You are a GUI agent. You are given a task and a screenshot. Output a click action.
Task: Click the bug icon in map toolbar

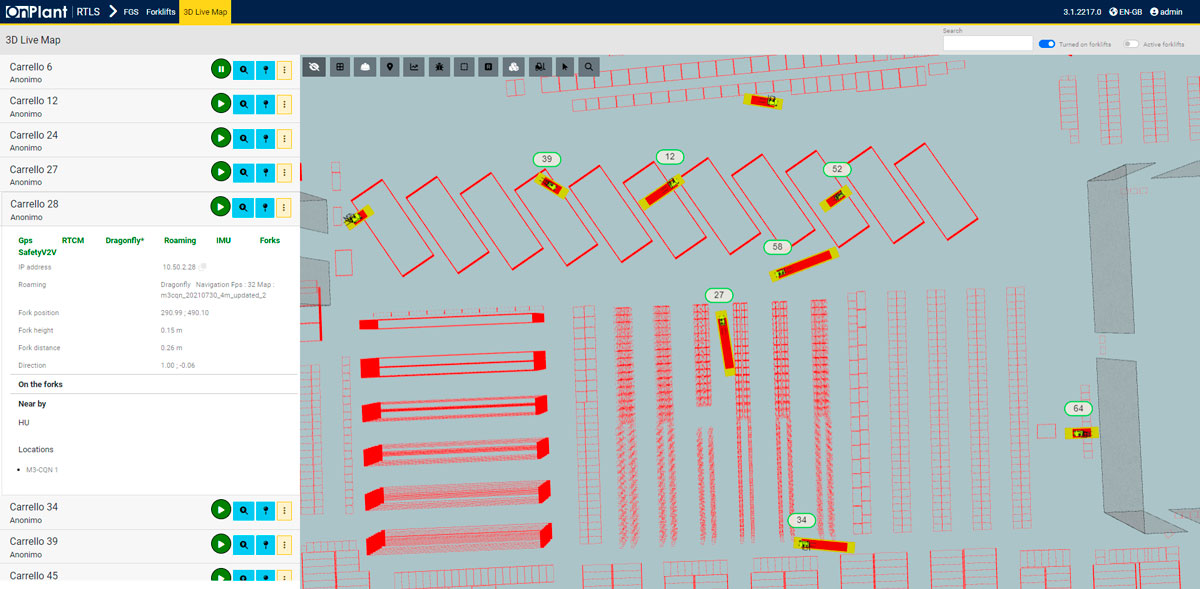[439, 67]
